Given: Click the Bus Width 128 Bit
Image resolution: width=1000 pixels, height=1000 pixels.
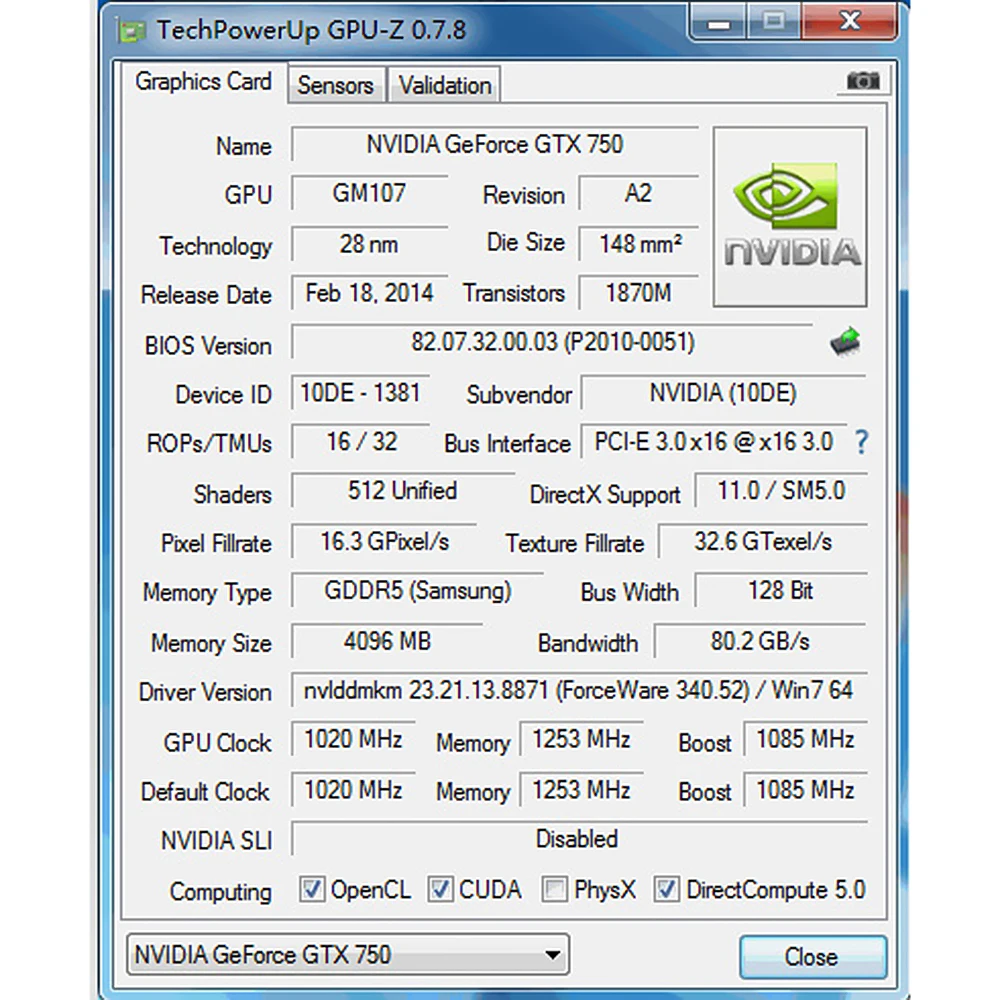Looking at the screenshot, I should [x=781, y=591].
